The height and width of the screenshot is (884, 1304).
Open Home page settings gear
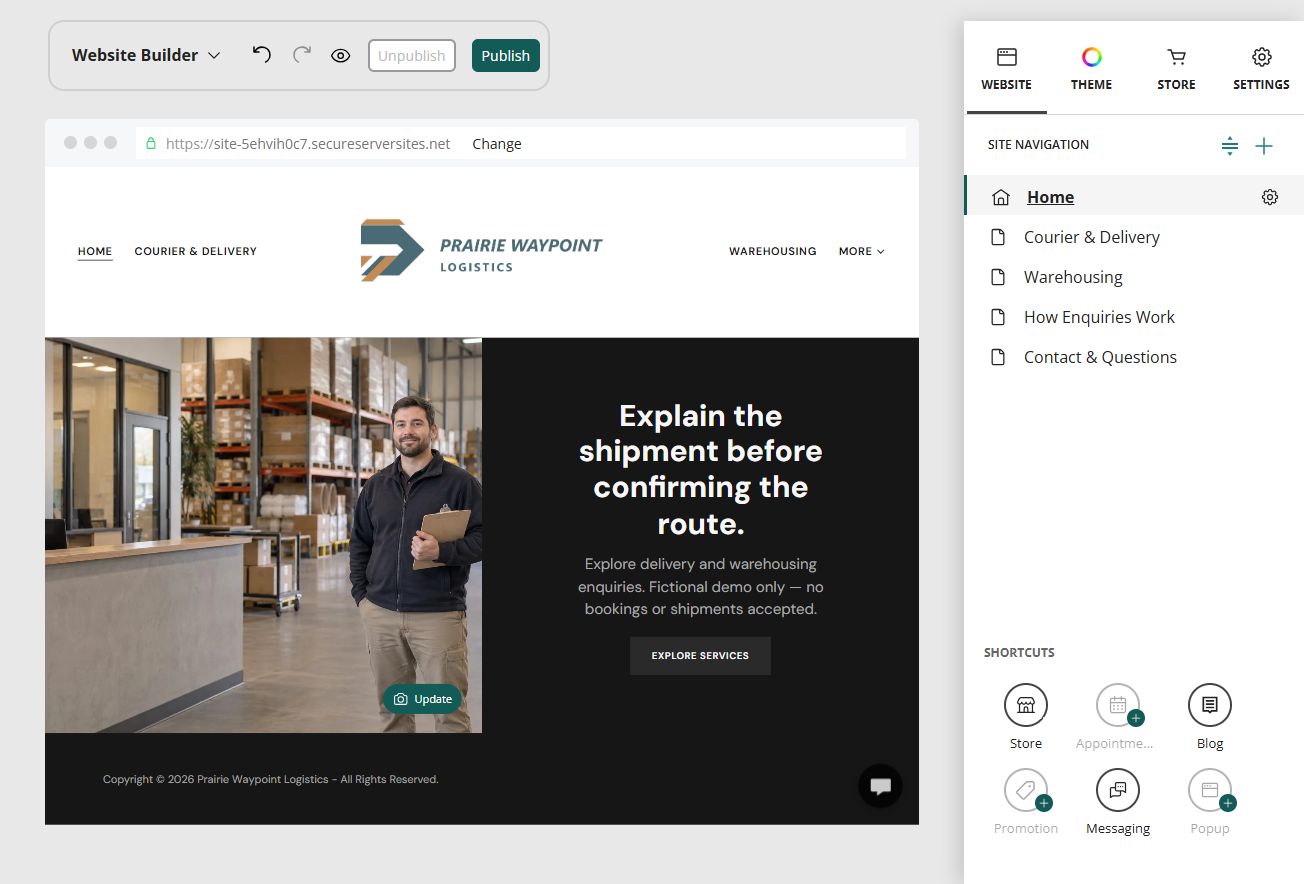pos(1270,197)
